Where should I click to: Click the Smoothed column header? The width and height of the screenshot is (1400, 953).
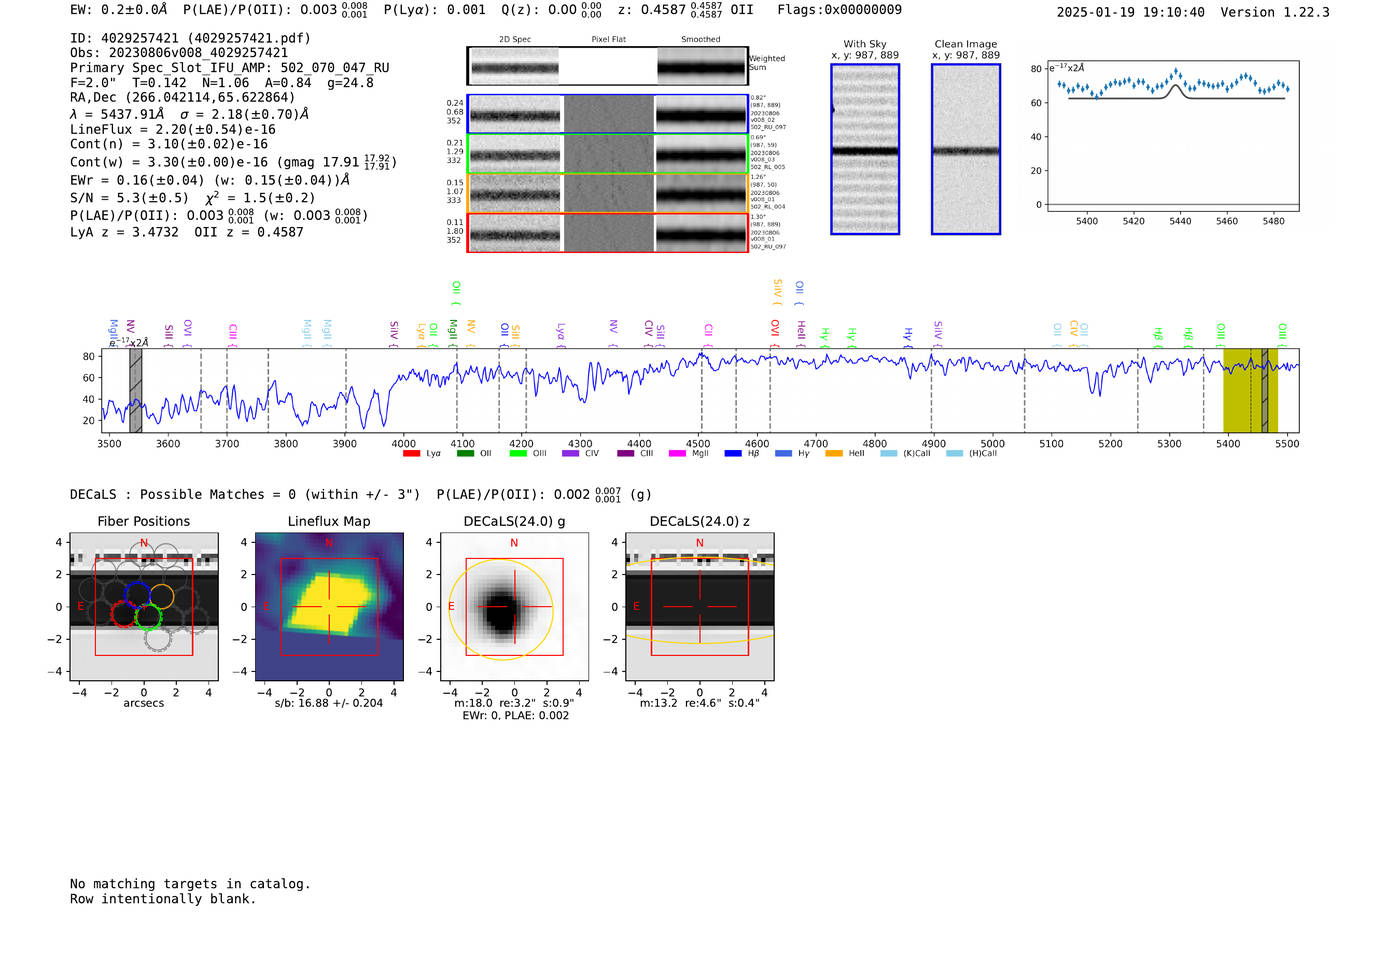[700, 39]
